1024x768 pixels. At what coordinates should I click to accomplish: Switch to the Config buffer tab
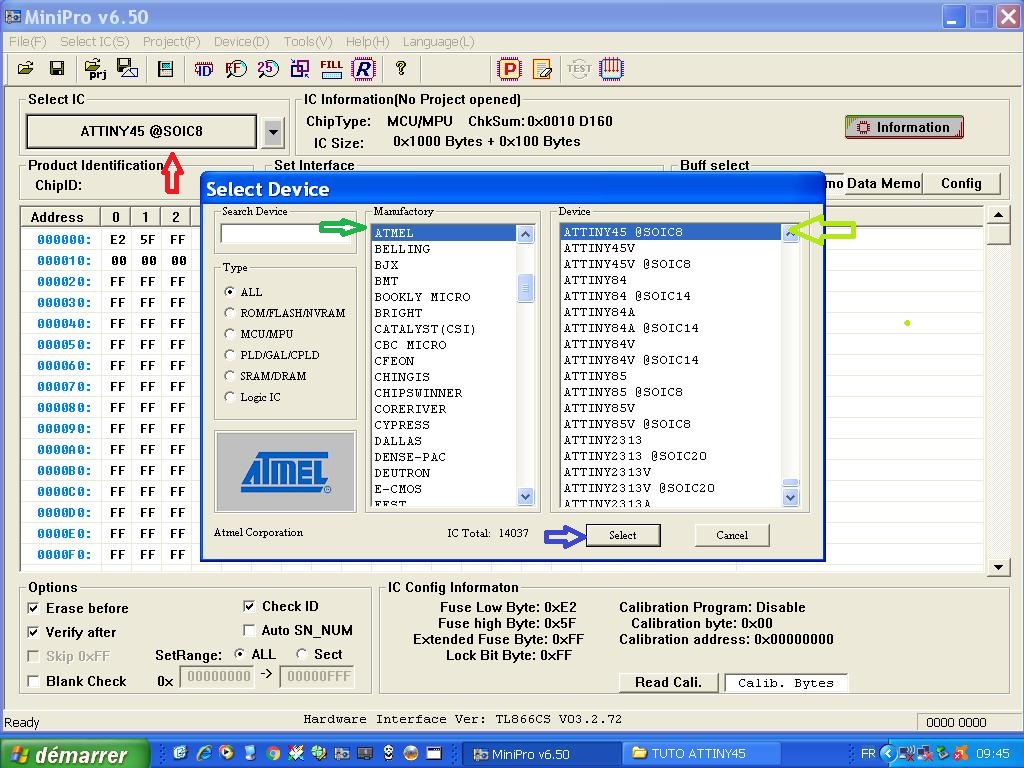[961, 184]
